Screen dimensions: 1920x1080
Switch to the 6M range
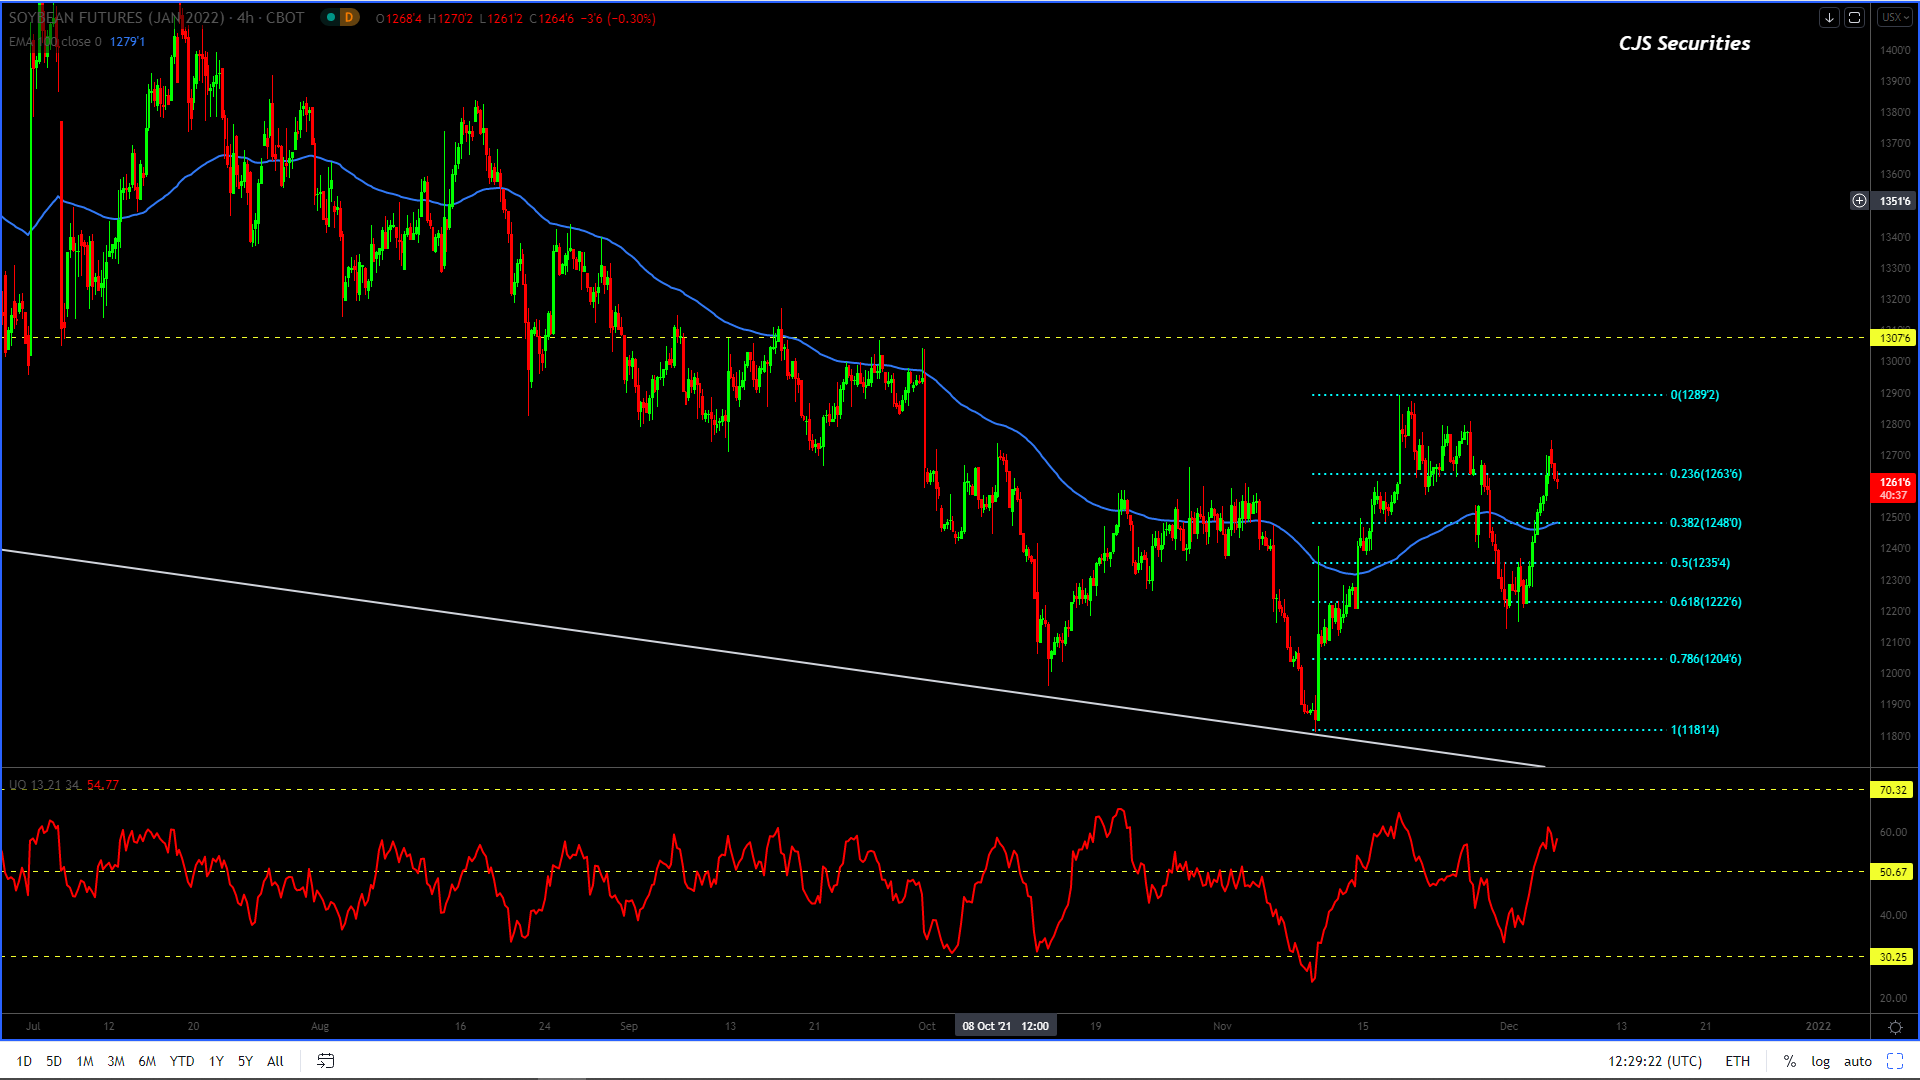coord(147,1061)
